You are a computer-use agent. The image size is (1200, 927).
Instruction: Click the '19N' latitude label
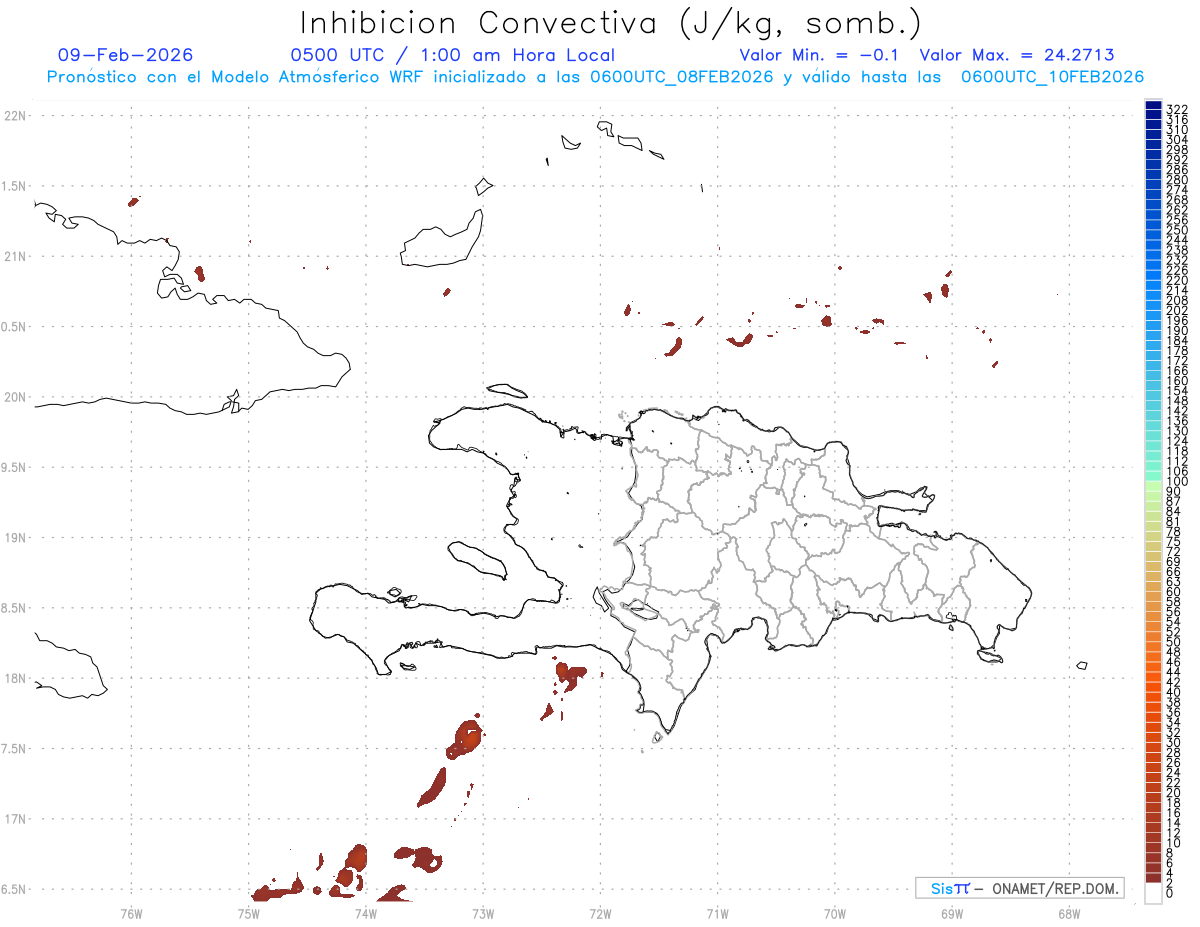click(x=14, y=538)
